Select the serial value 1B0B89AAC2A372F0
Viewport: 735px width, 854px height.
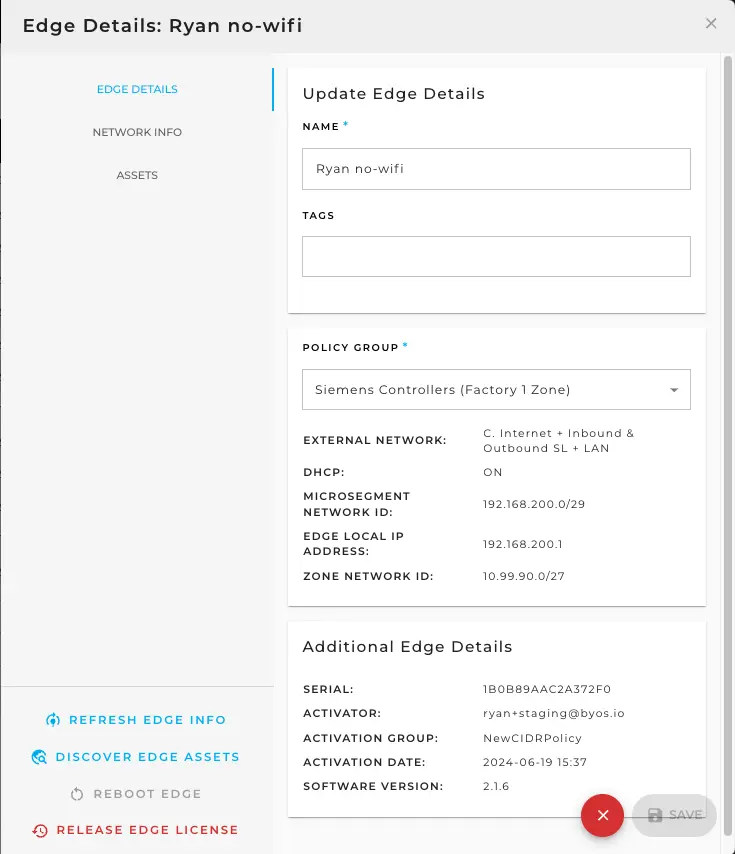547,690
